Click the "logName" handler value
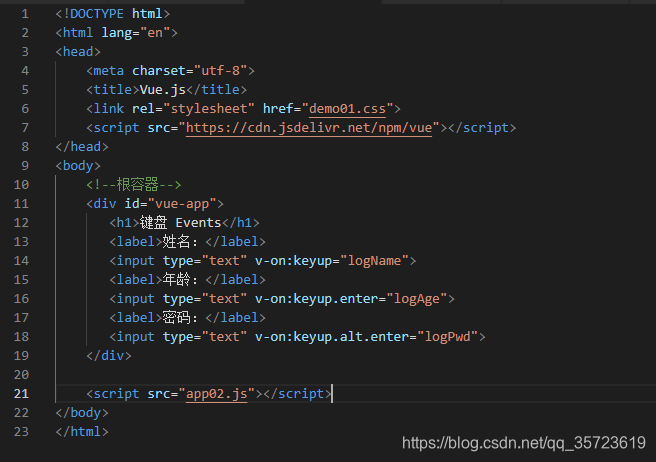Image resolution: width=656 pixels, height=462 pixels. (x=374, y=261)
